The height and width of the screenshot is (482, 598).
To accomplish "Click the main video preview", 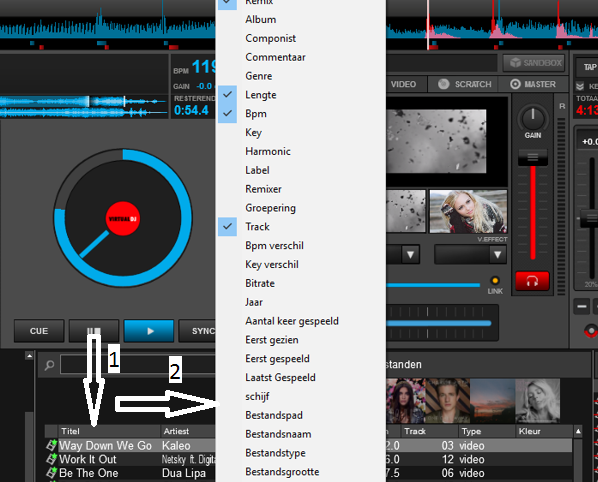I will click(x=436, y=141).
